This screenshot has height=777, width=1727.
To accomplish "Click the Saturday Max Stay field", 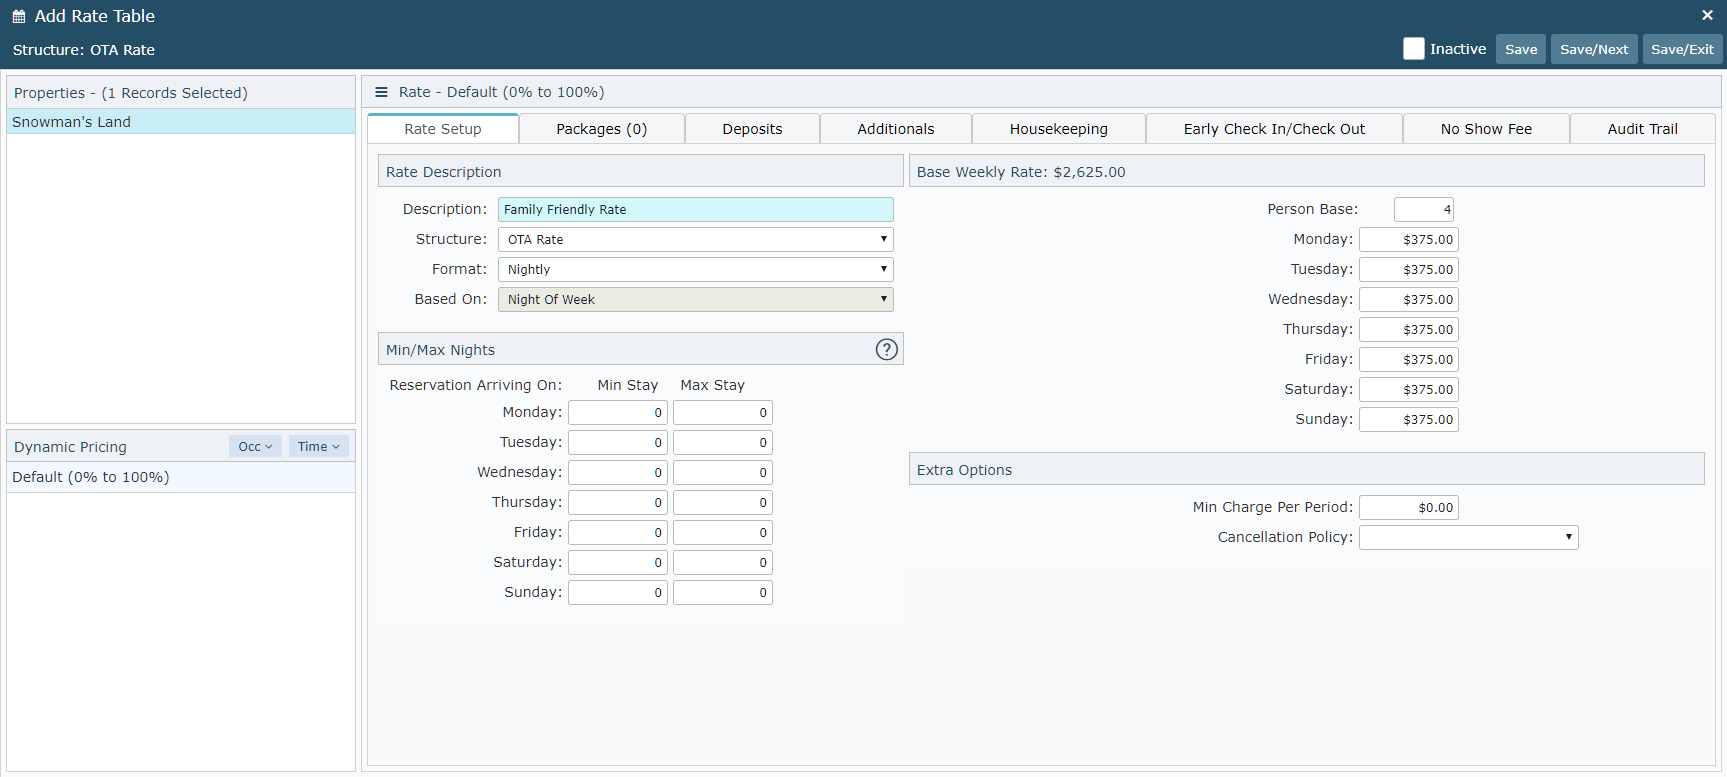I will point(722,562).
